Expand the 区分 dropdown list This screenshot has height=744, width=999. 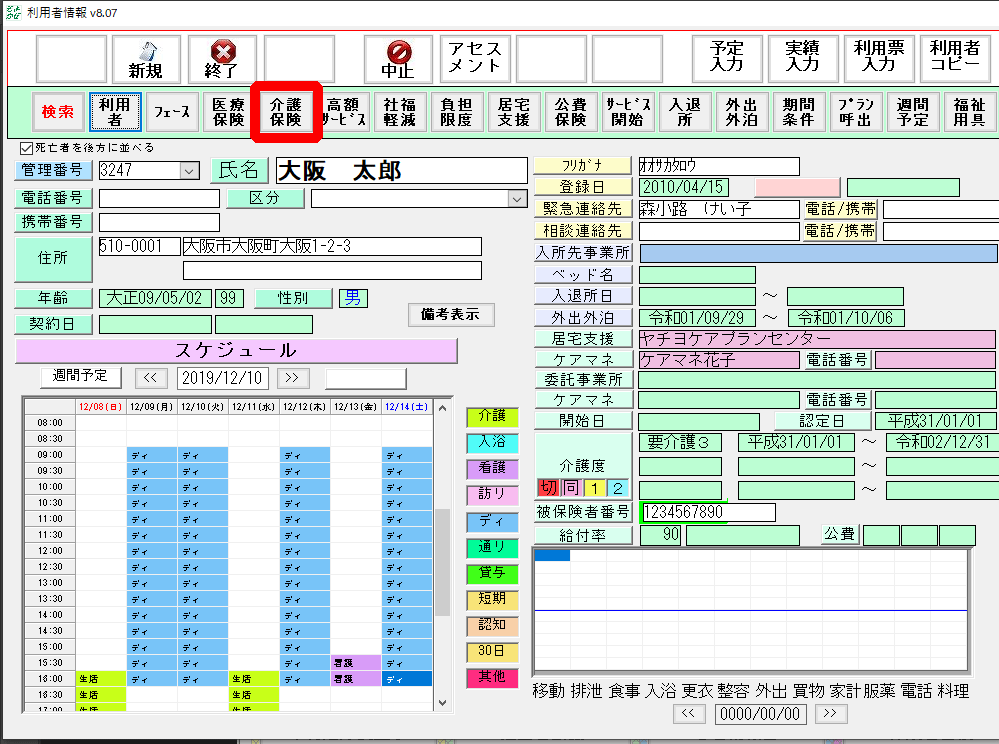pyautogui.click(x=517, y=198)
